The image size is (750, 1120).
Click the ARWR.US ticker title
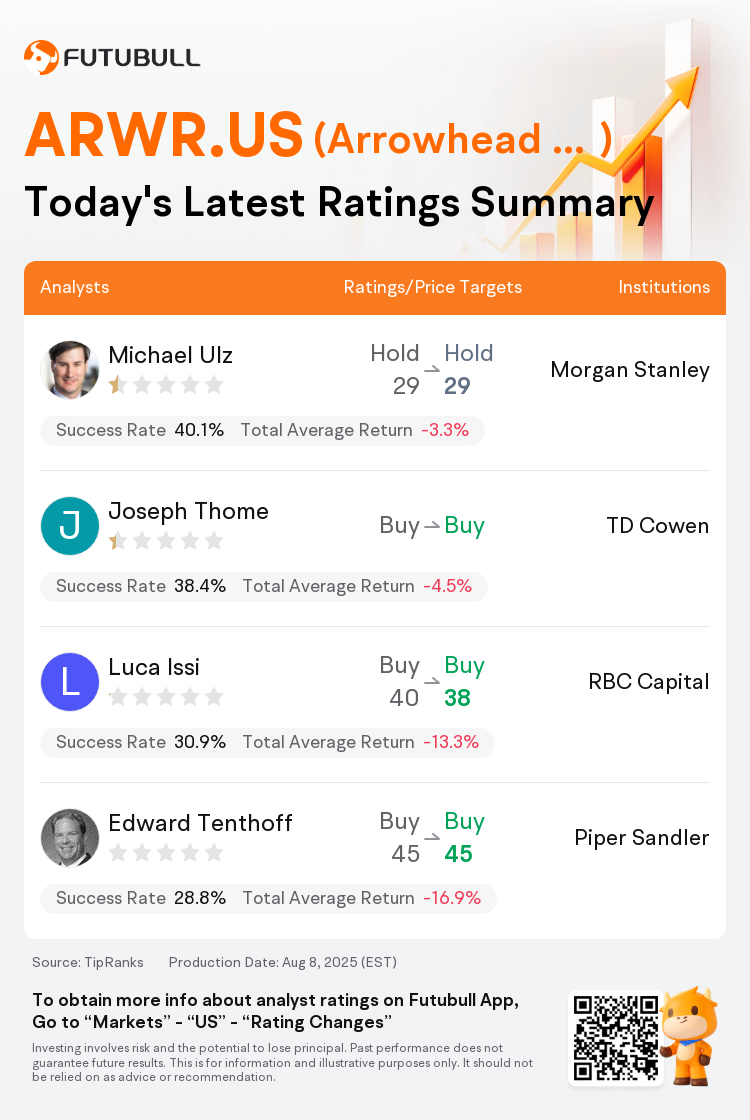pos(164,134)
